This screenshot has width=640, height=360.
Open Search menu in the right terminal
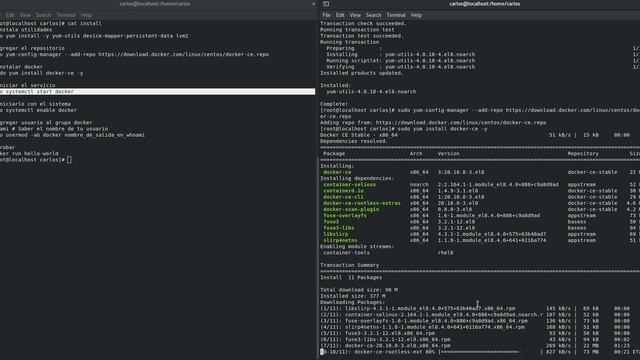(x=373, y=15)
